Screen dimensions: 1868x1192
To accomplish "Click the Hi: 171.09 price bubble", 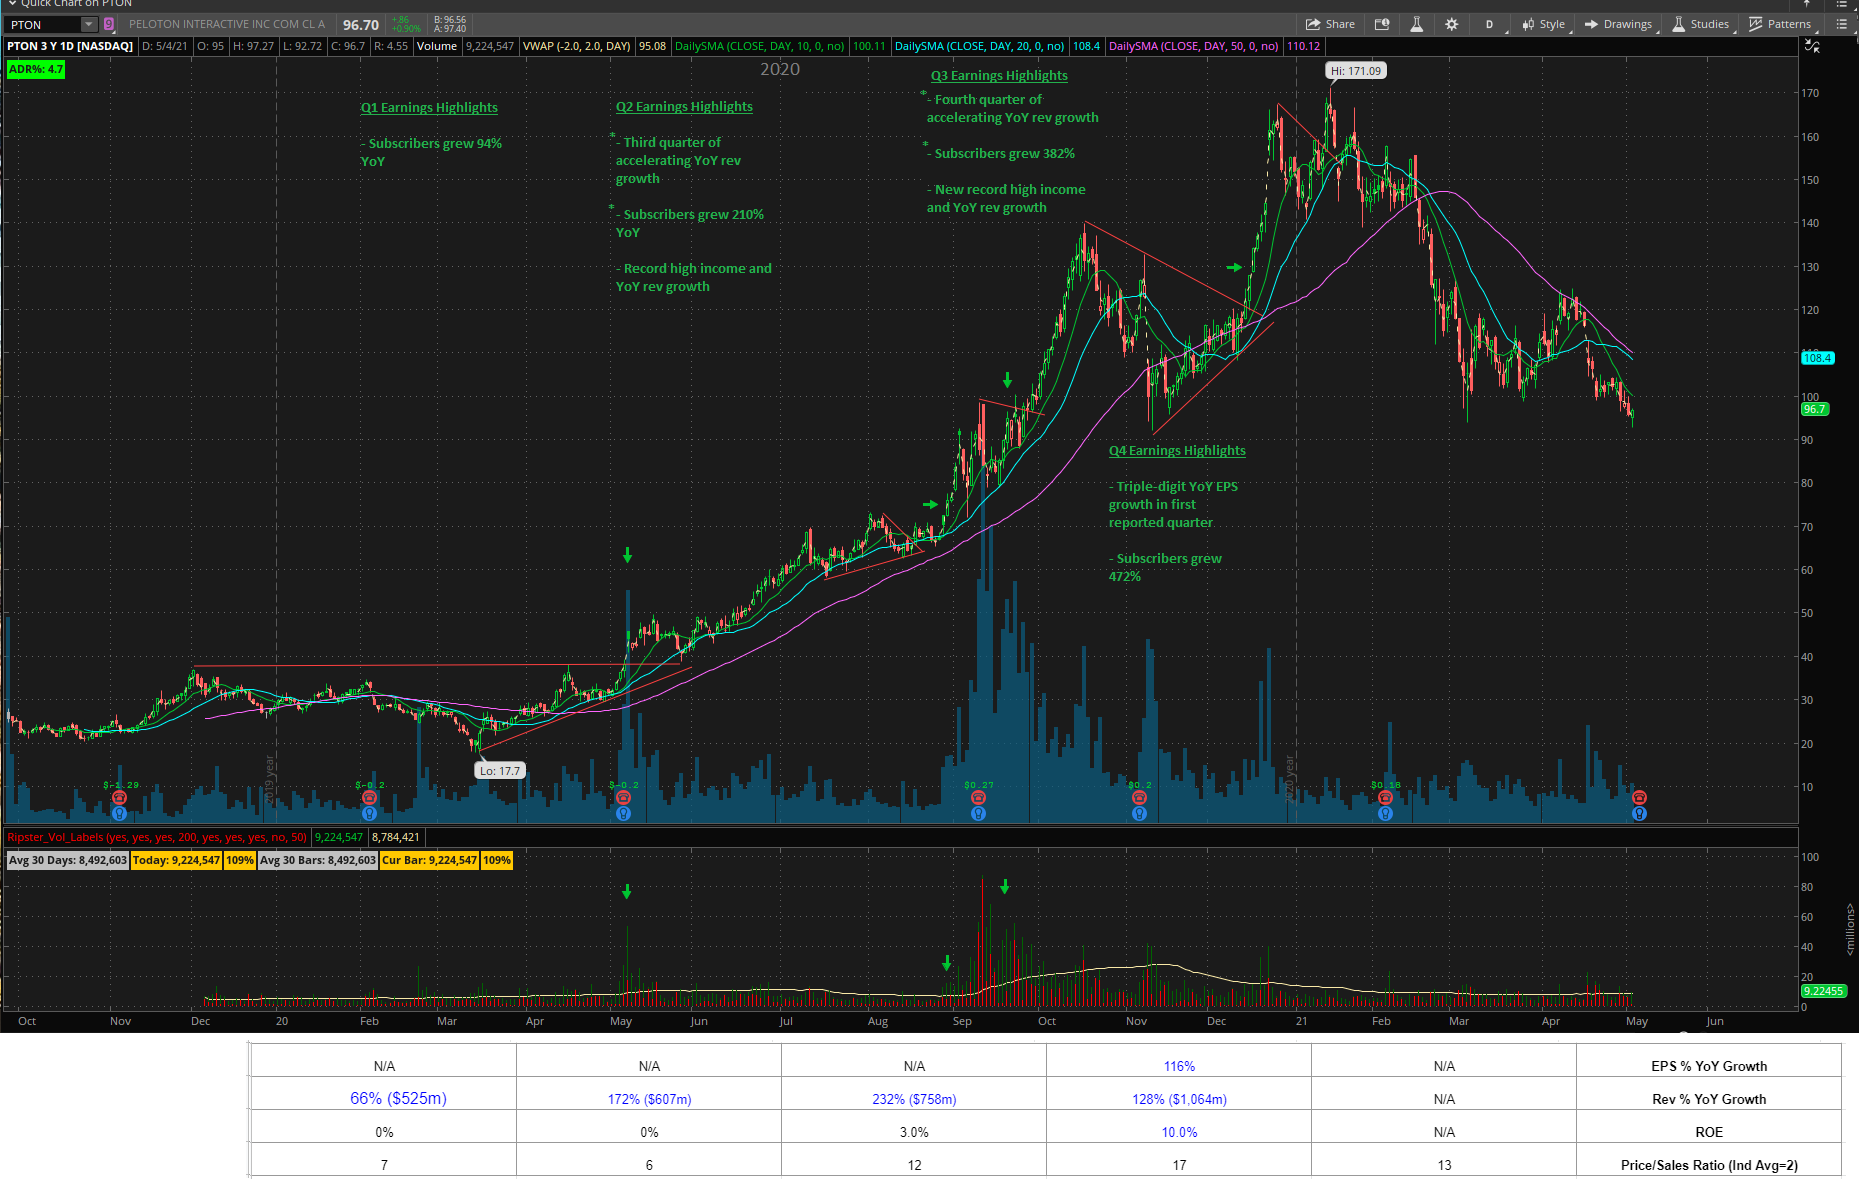I will [x=1355, y=71].
